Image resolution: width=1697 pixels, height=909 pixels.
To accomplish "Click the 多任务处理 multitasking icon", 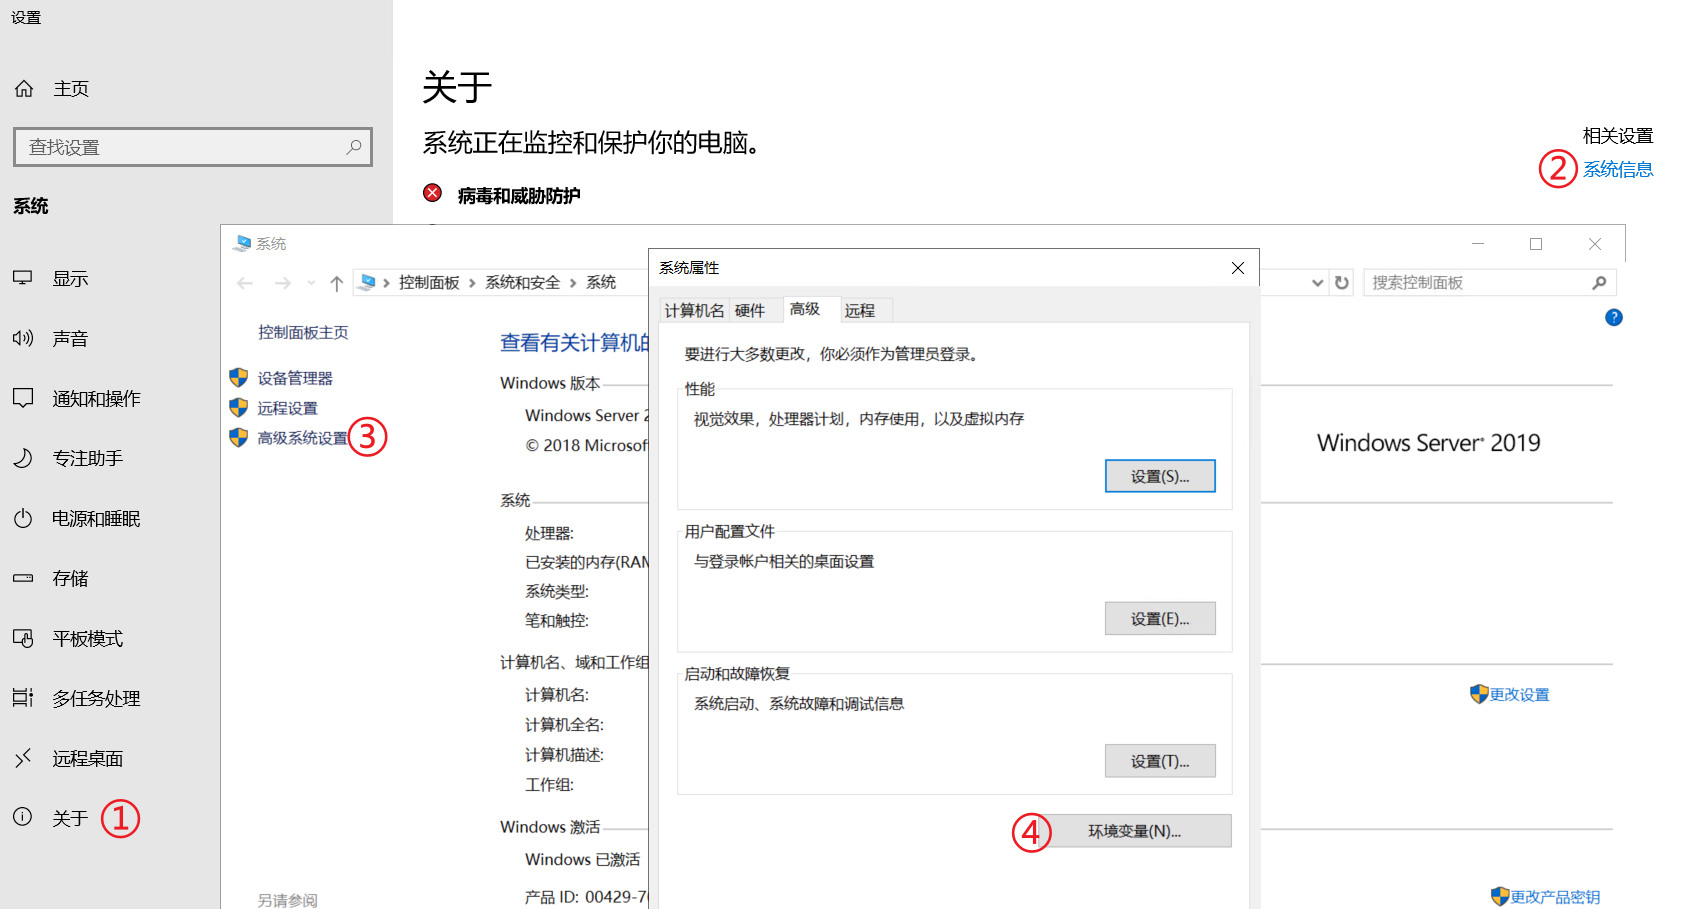I will [x=23, y=698].
